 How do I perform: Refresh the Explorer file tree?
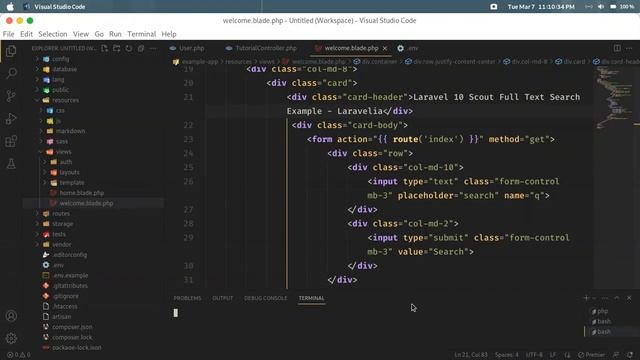point(129,48)
